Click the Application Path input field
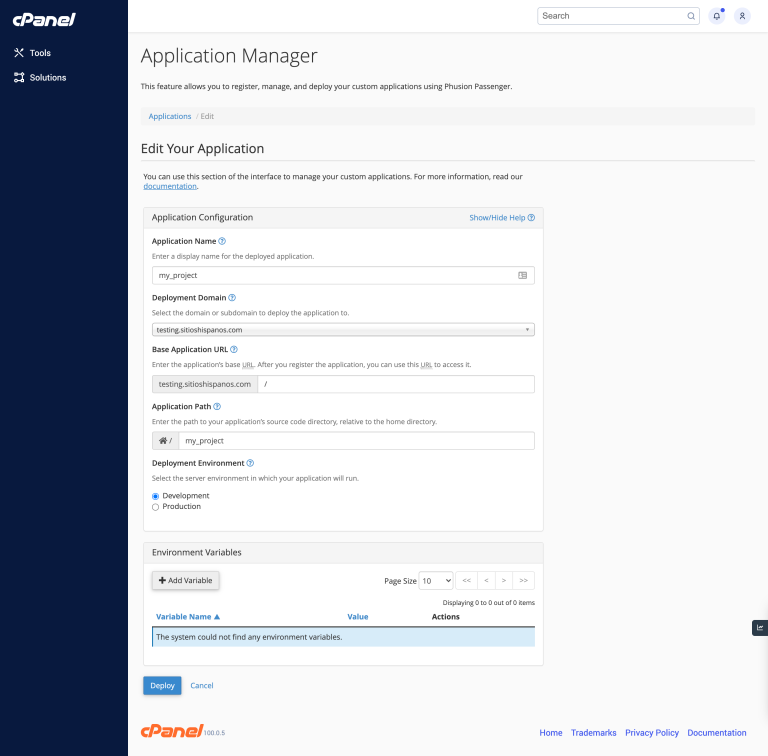Viewport: 768px width, 756px height. coord(357,441)
